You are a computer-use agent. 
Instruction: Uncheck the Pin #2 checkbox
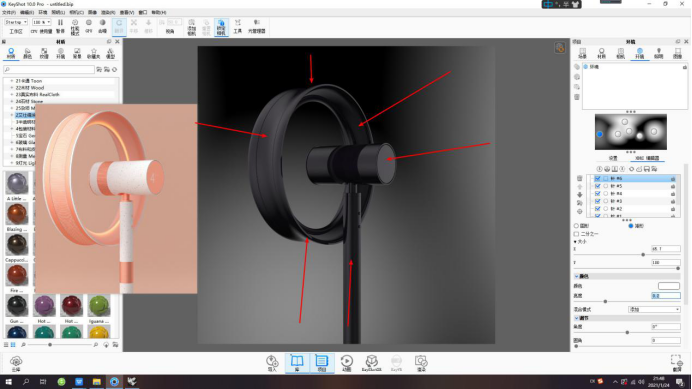pos(598,208)
